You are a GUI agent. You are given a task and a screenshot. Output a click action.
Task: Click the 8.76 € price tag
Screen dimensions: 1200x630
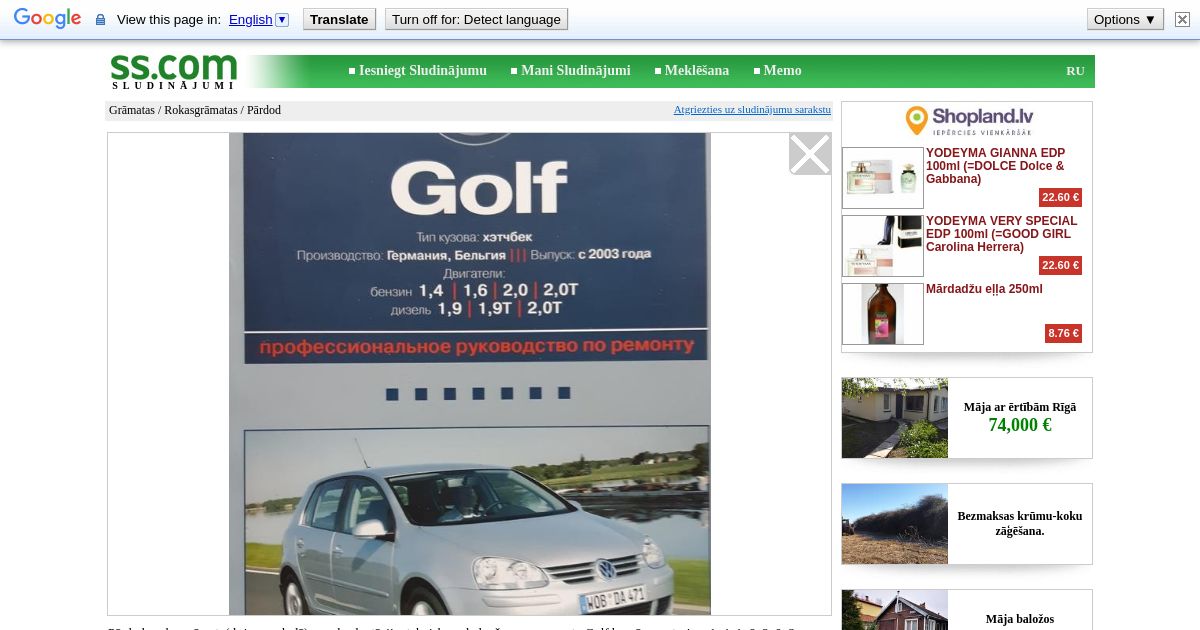[1063, 333]
